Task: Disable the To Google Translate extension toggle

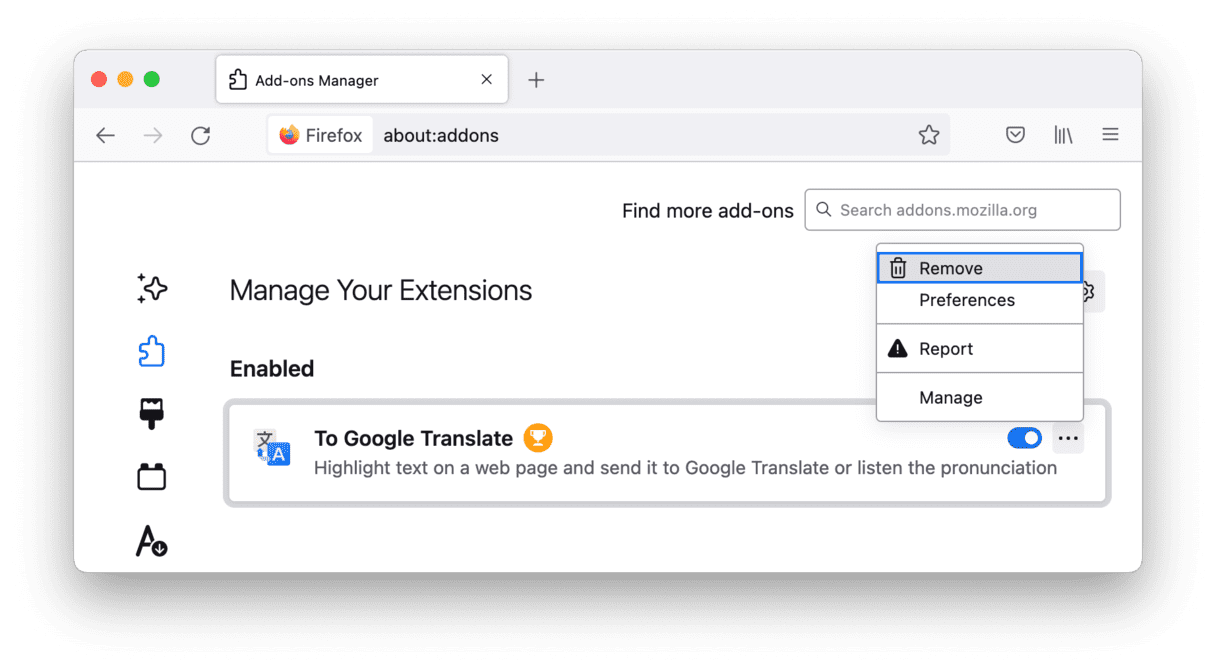Action: 1025,438
